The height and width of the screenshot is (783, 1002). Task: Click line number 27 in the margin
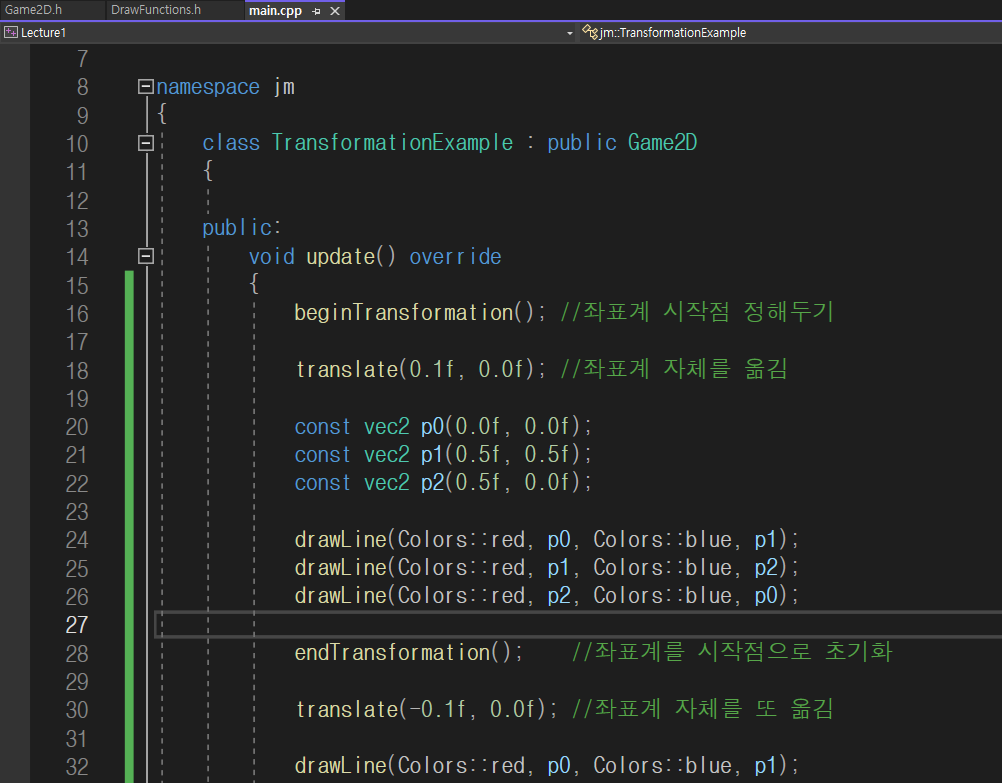[77, 624]
